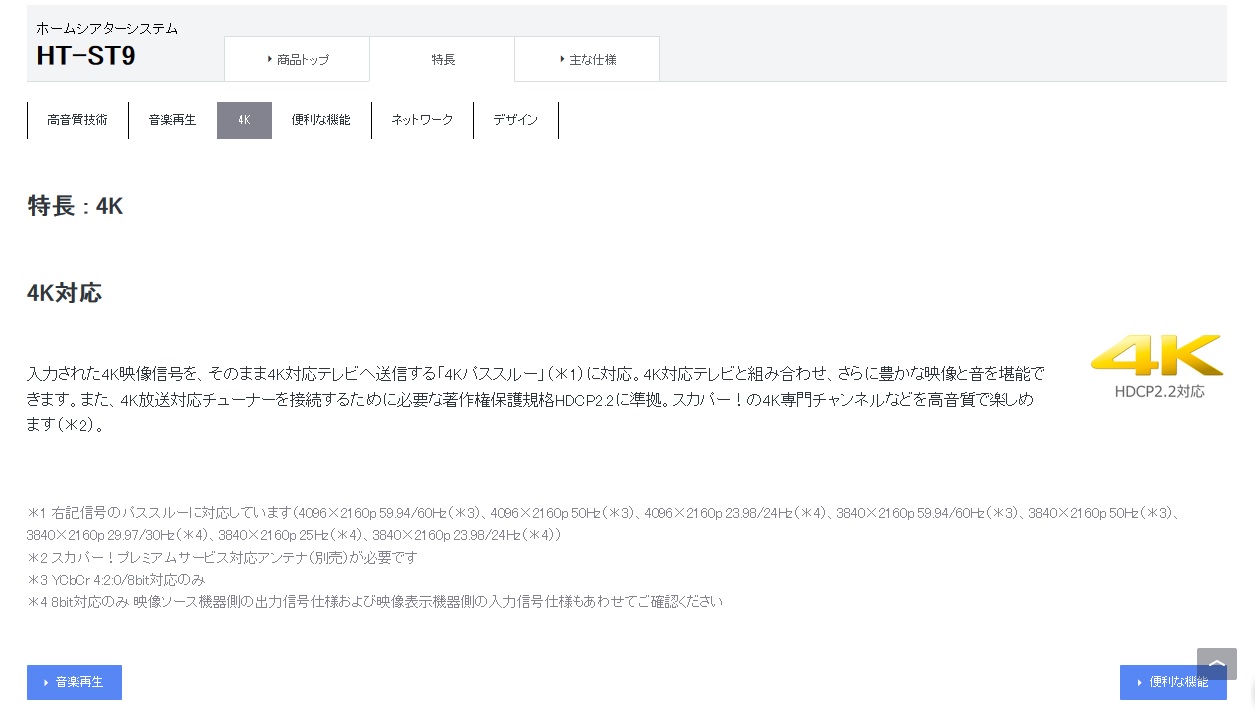Click the 4K対応 subheading
The height and width of the screenshot is (715, 1255).
[x=64, y=293]
